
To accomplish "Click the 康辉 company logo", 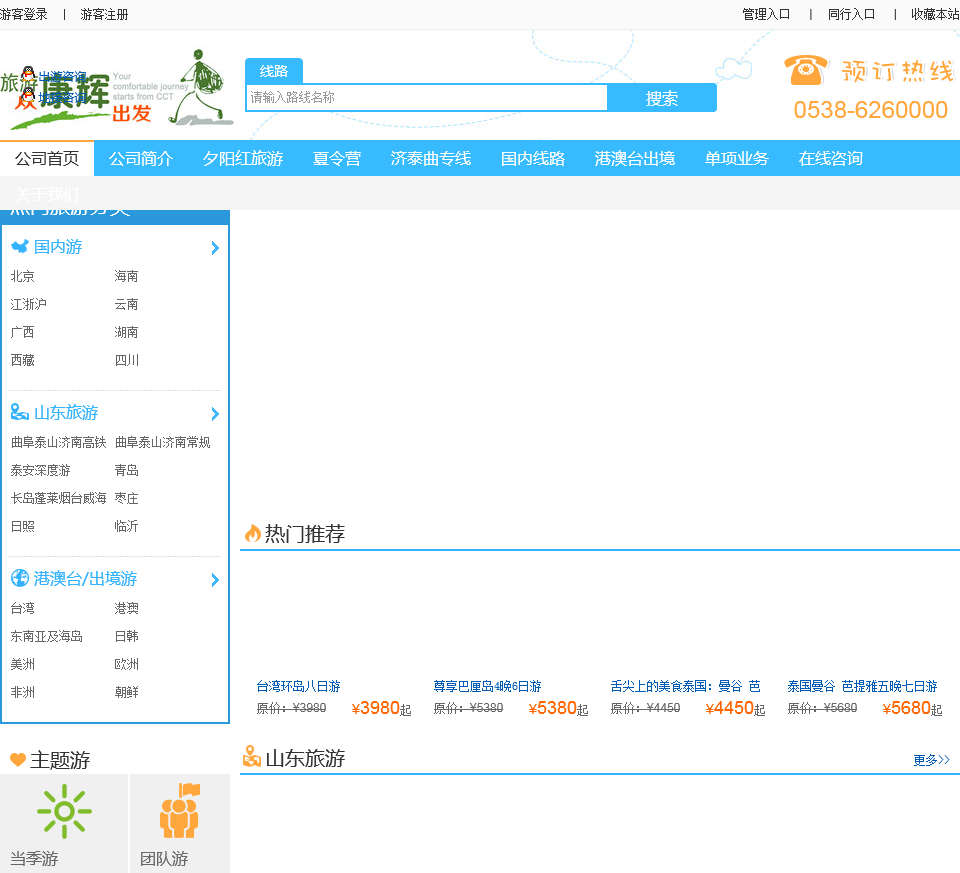I will pos(116,91).
